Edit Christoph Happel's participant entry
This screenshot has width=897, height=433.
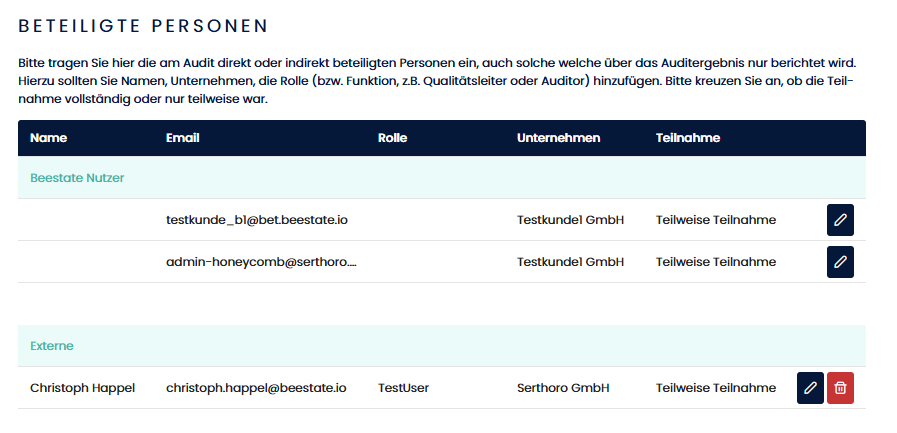click(810, 388)
